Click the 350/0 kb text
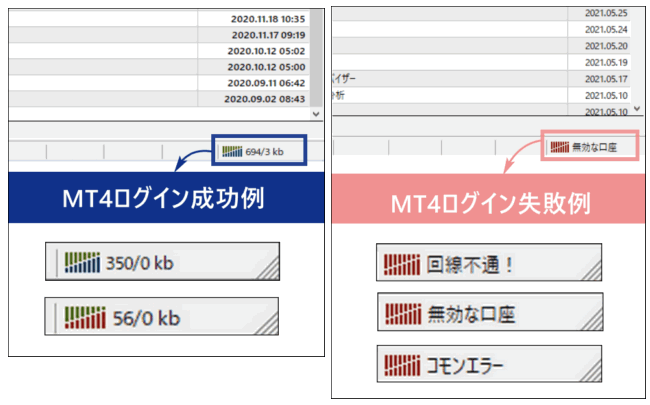The height and width of the screenshot is (405, 650). tap(140, 263)
